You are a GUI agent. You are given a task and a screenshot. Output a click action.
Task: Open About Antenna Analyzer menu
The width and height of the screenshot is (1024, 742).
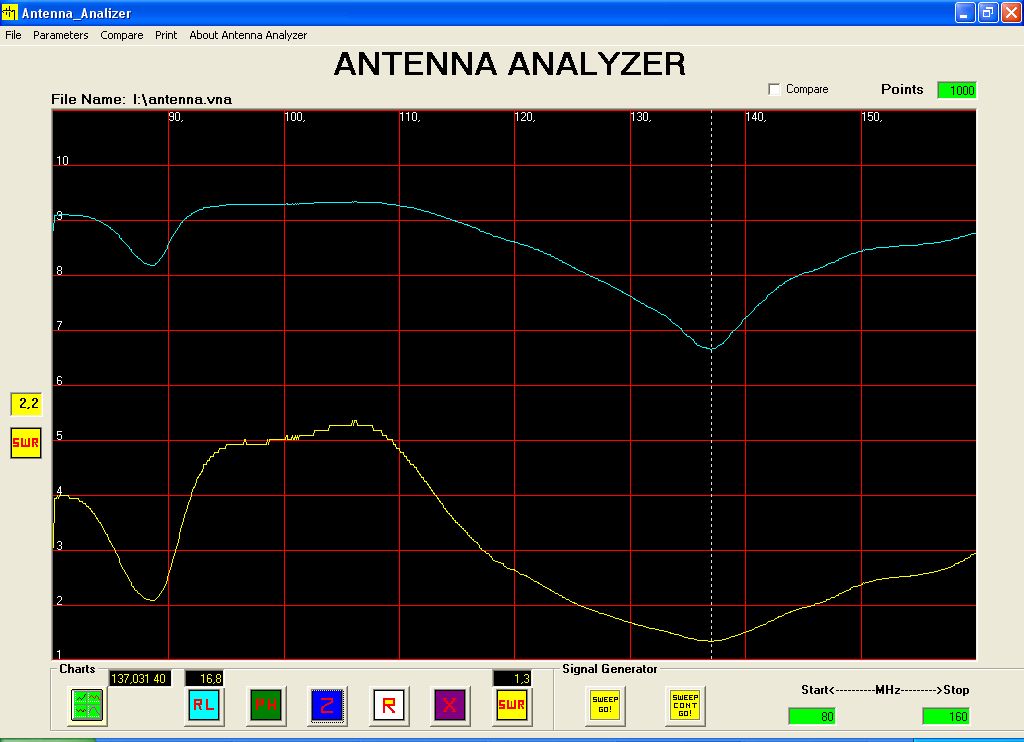pos(248,35)
